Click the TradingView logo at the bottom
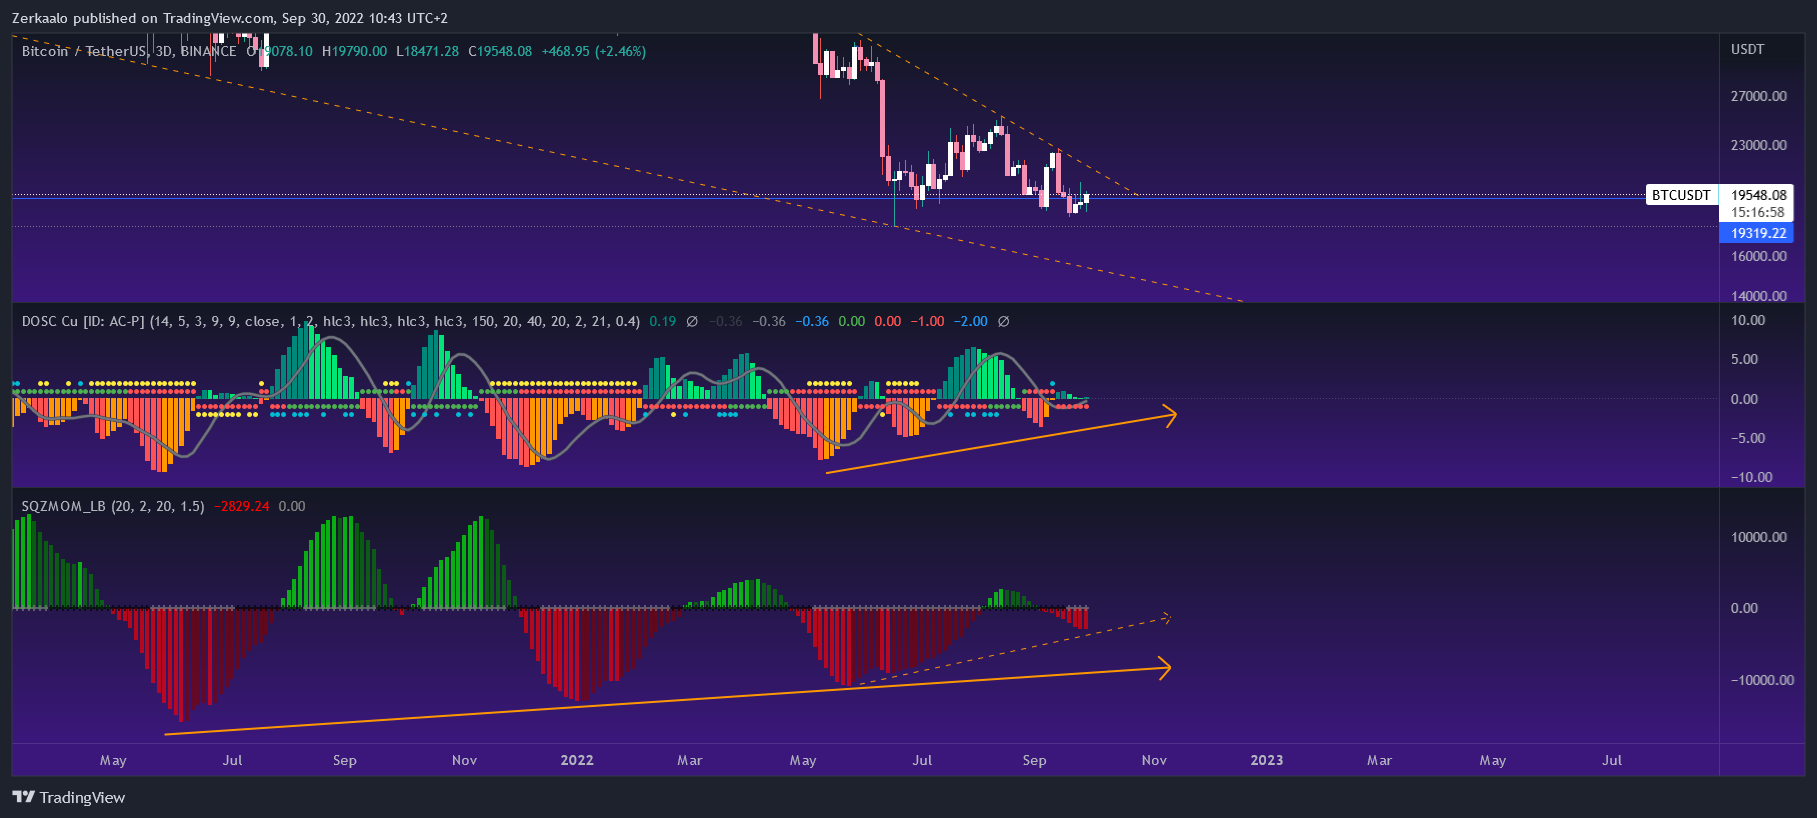 coord(68,797)
